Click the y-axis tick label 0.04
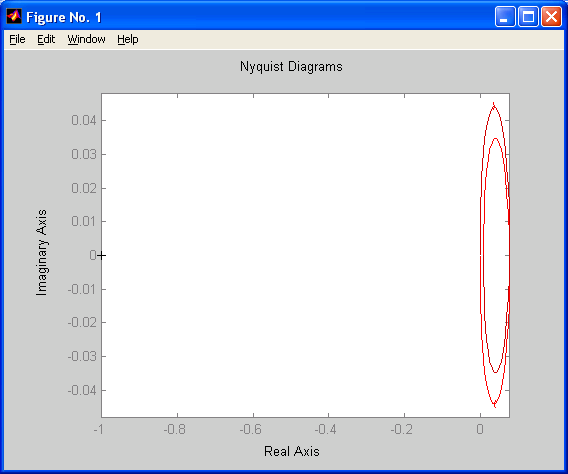Image resolution: width=568 pixels, height=474 pixels. pyautogui.click(x=84, y=120)
